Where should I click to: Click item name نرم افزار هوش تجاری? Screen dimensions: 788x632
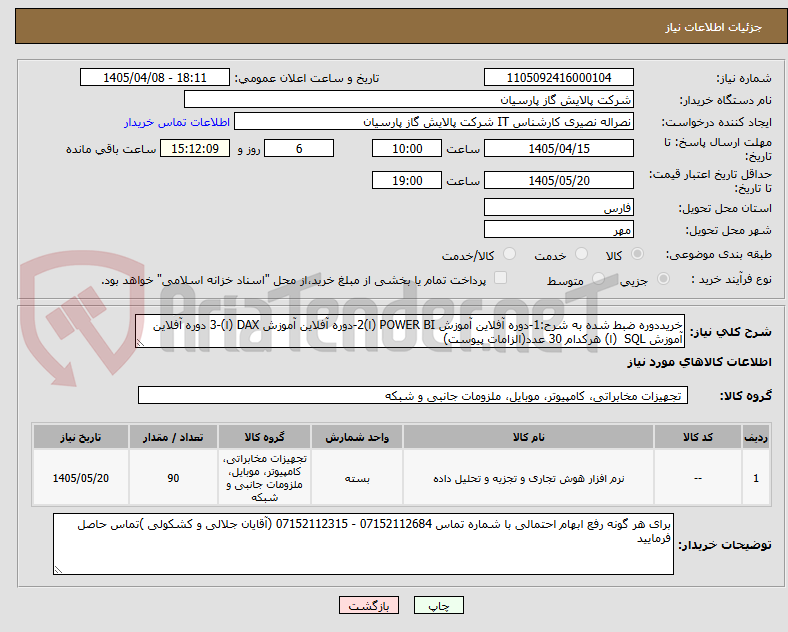point(528,479)
